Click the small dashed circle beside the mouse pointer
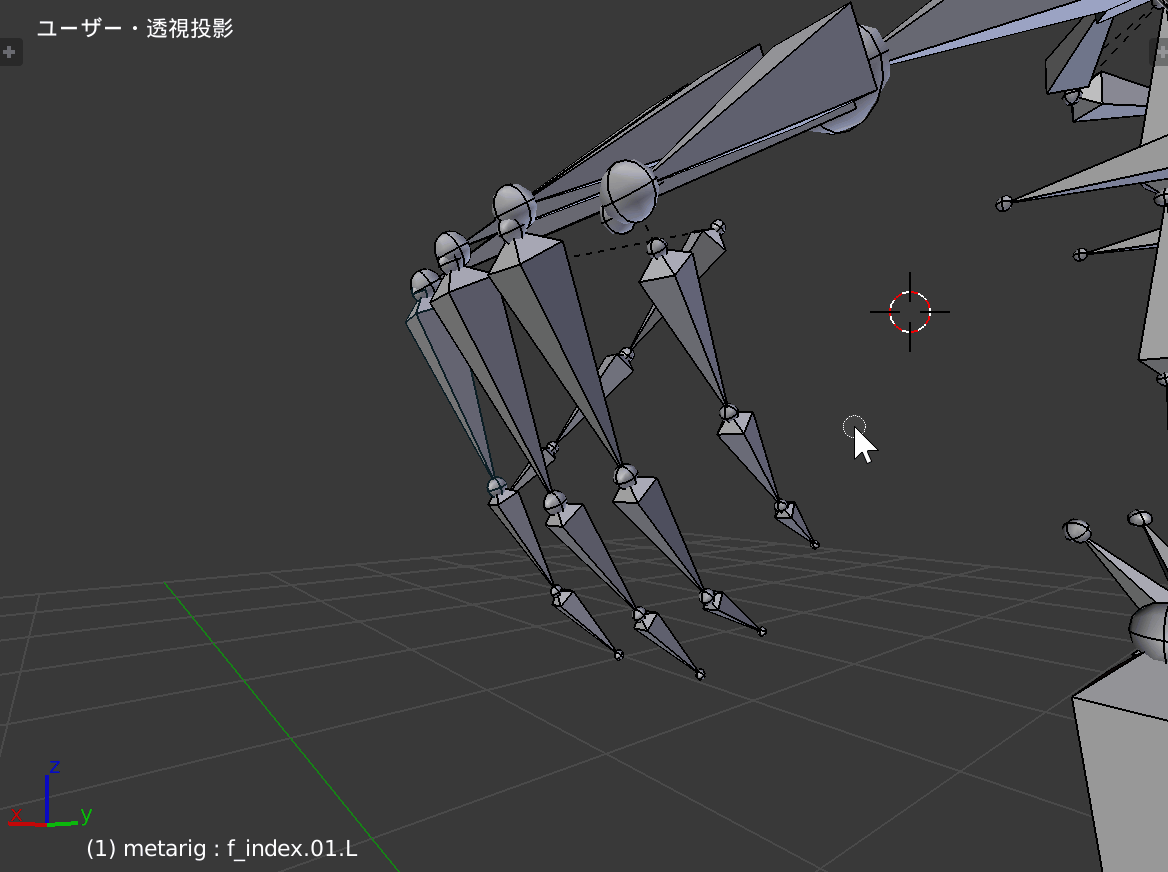The width and height of the screenshot is (1168, 872). click(x=852, y=427)
